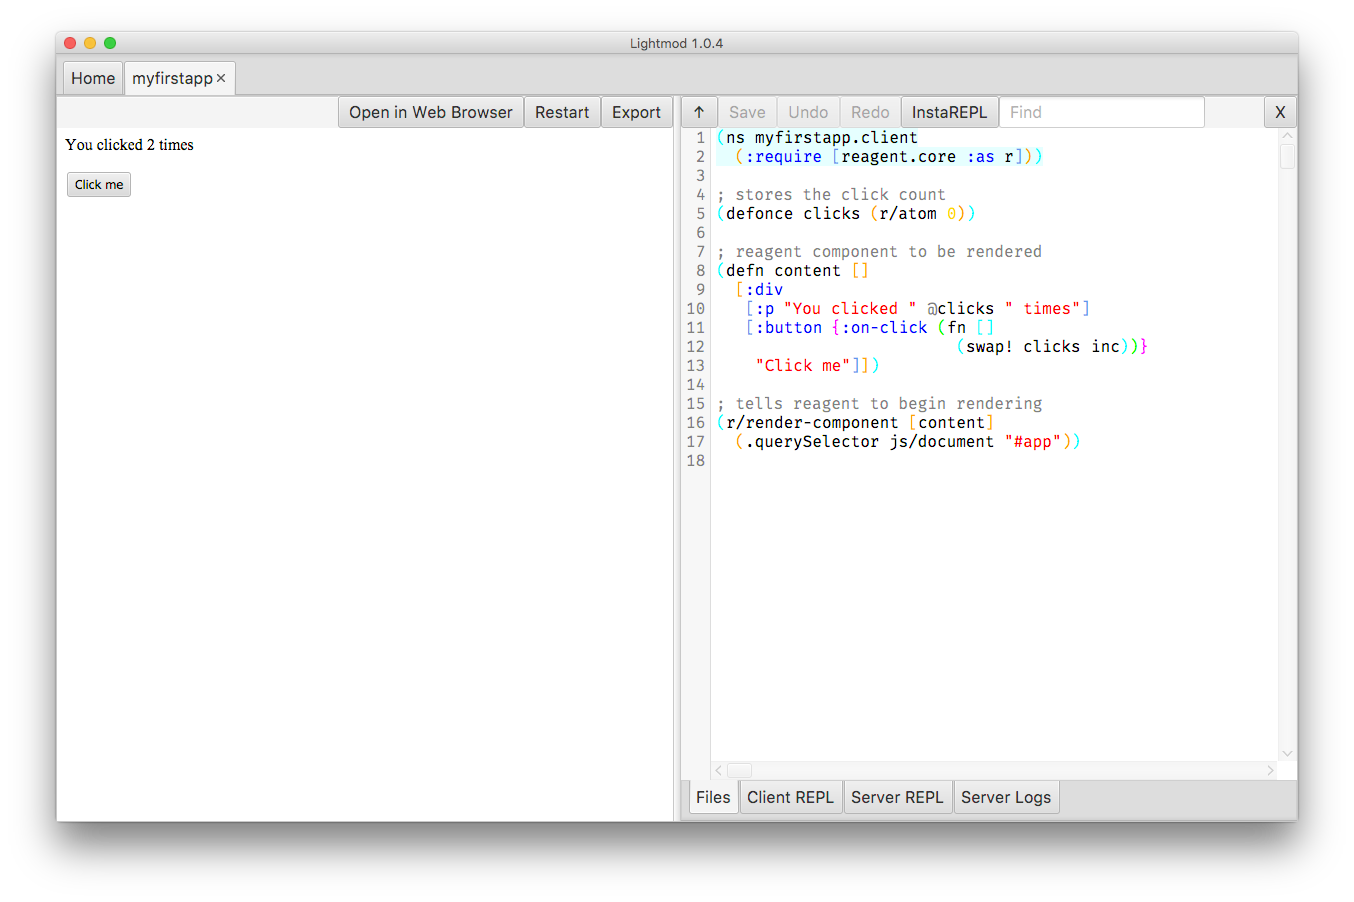Image resolution: width=1354 pixels, height=902 pixels.
Task: Restart the app with Restart button
Action: click(562, 112)
